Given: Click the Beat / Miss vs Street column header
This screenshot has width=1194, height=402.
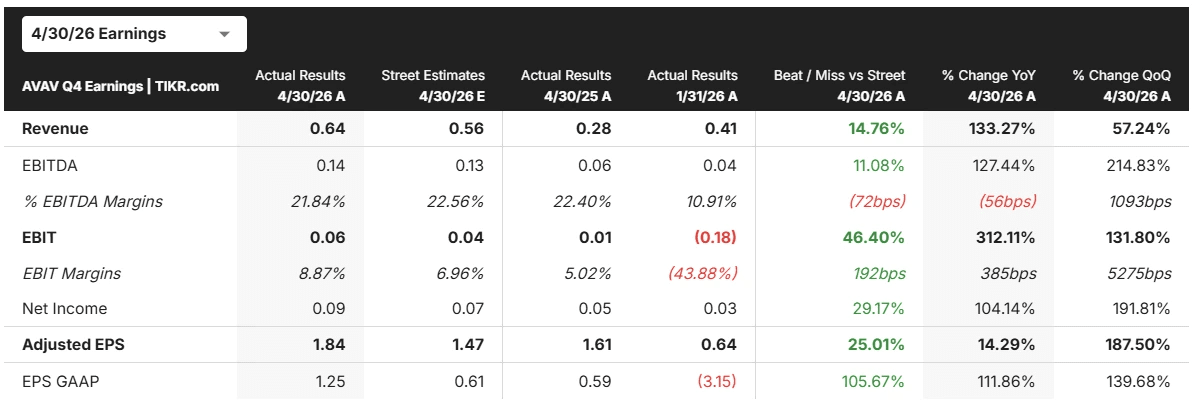Looking at the screenshot, I should point(839,85).
